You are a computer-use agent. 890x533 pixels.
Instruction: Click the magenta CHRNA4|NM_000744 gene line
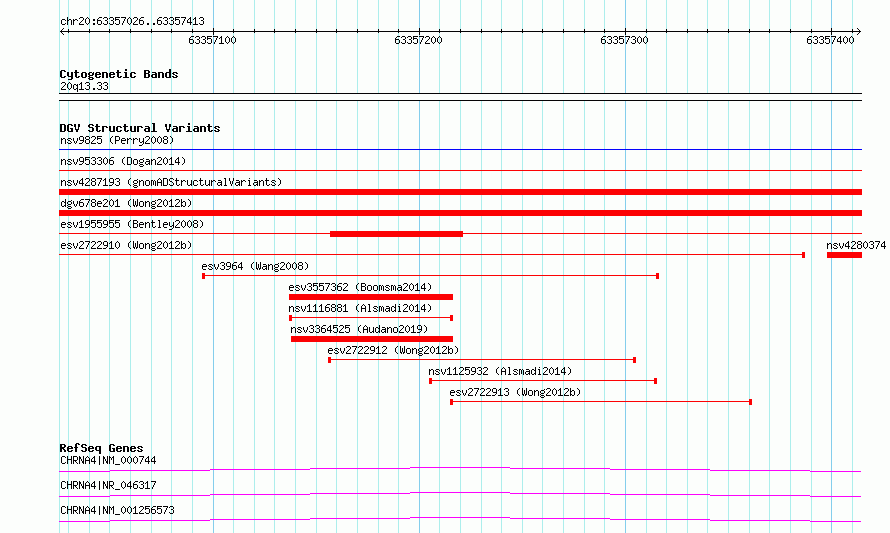(460, 469)
